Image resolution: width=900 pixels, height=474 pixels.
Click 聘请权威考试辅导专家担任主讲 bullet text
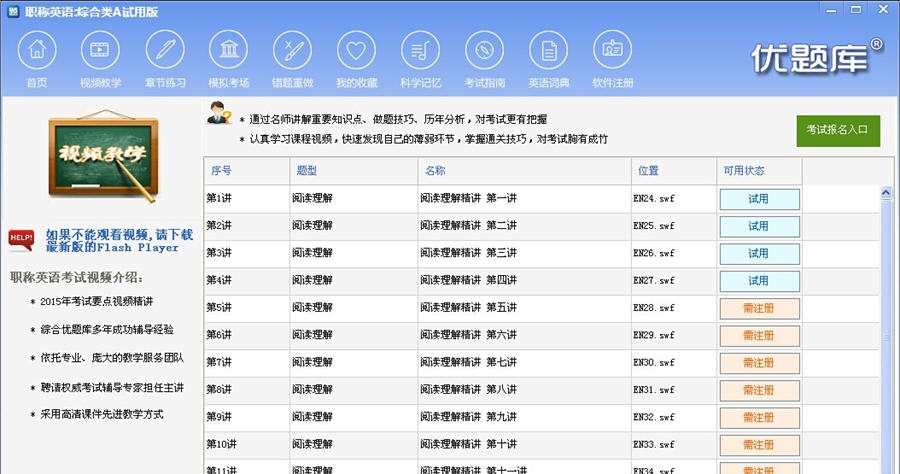[x=112, y=388]
